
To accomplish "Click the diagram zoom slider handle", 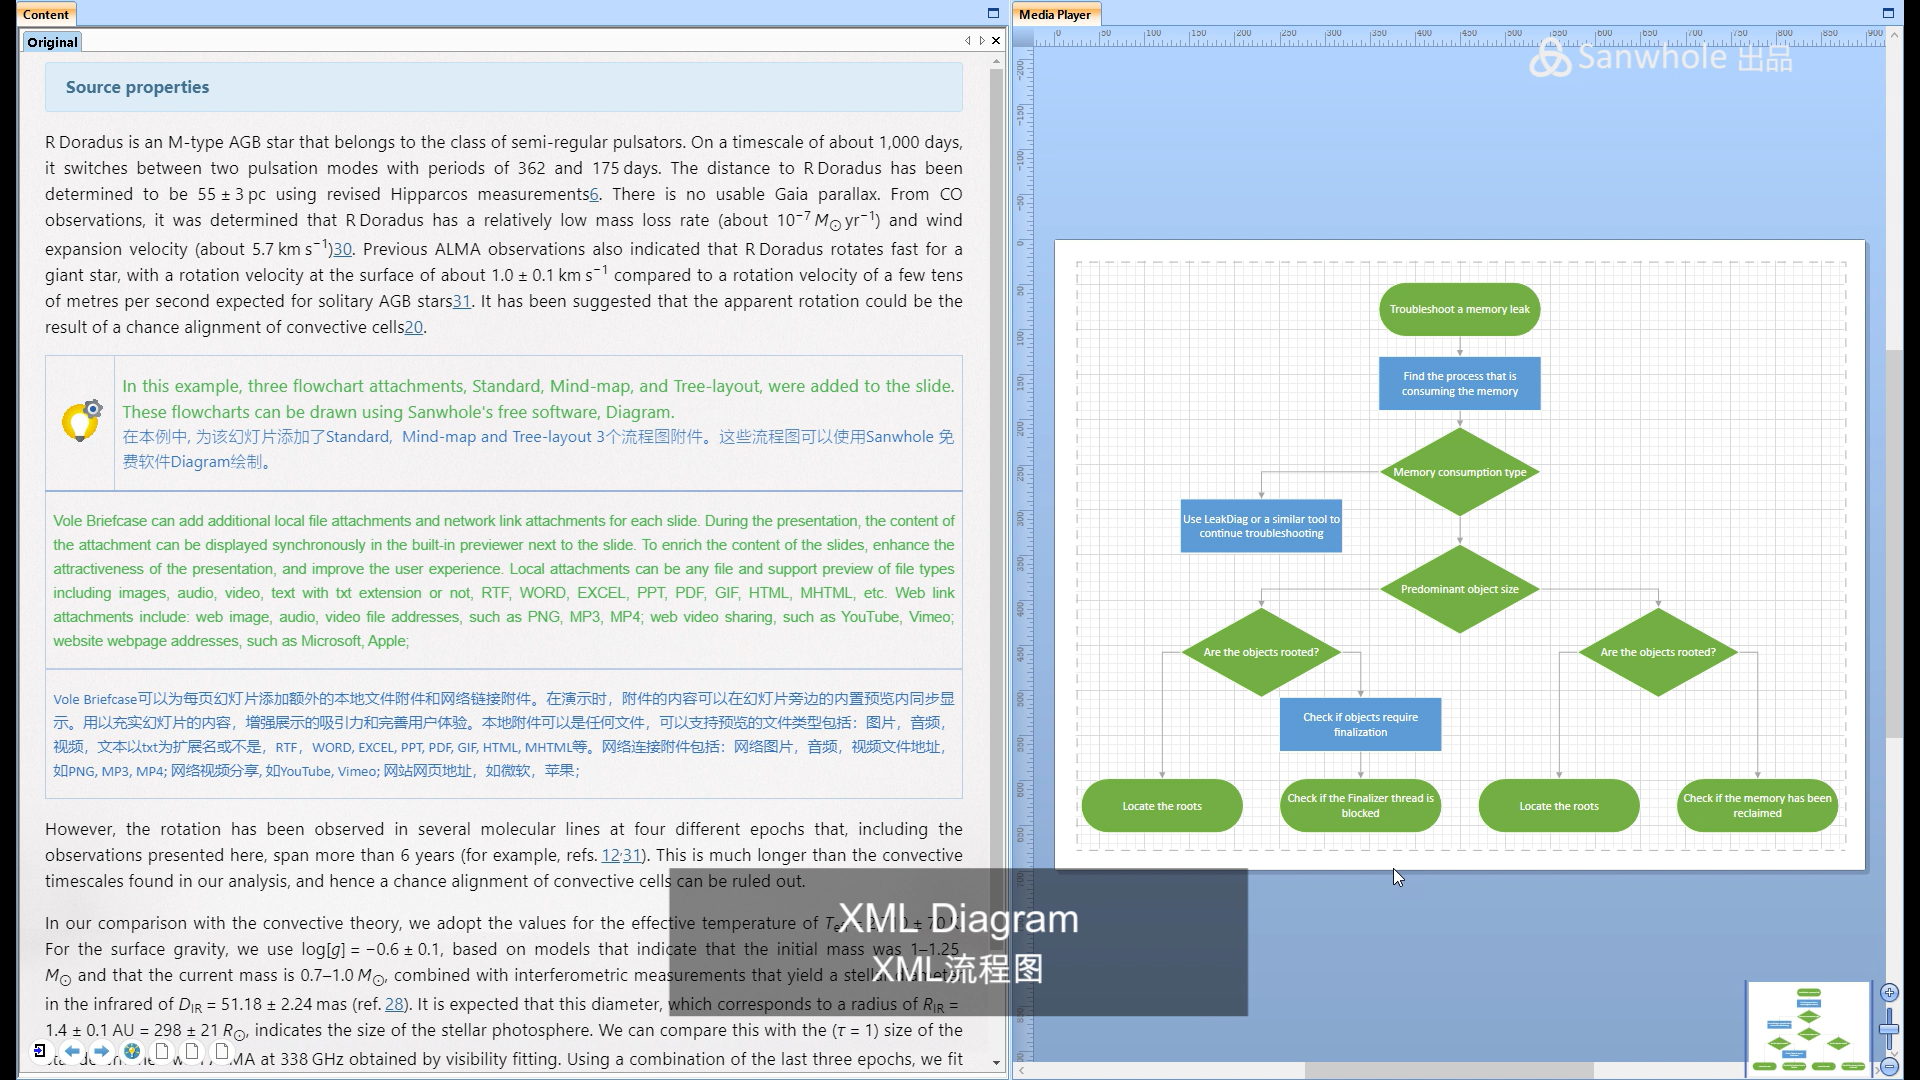I will click(x=1889, y=1029).
